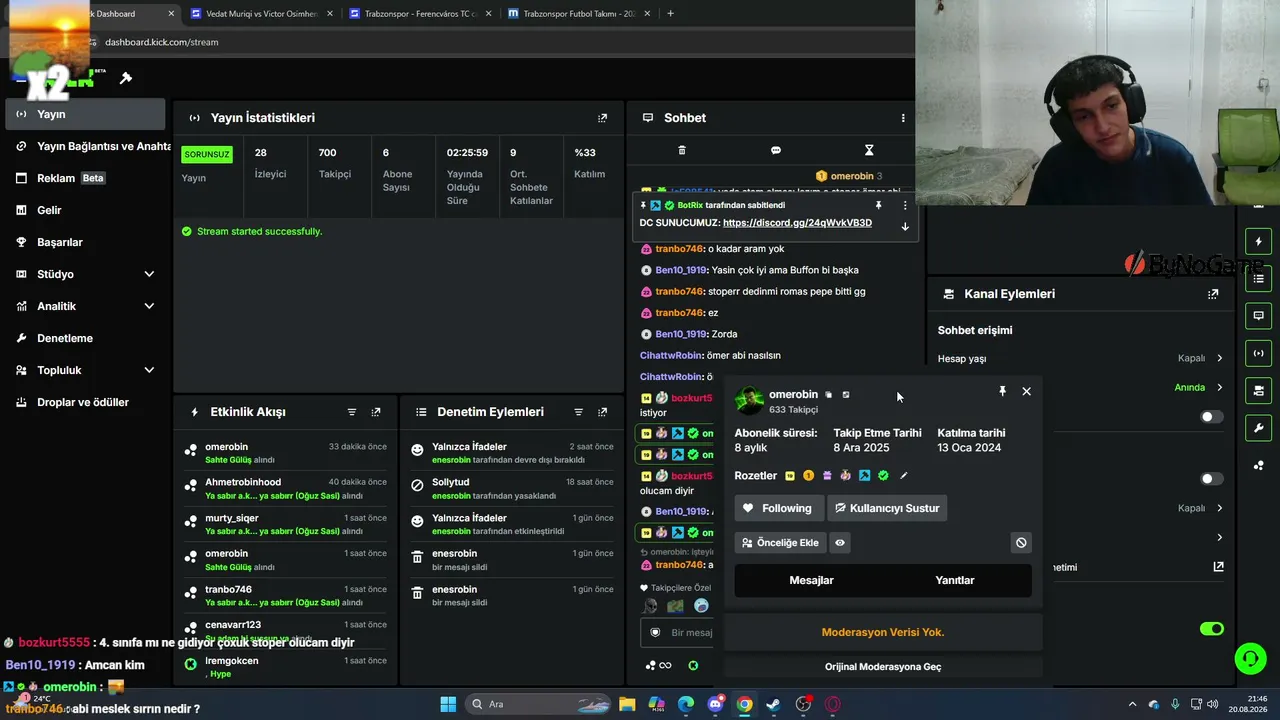Image resolution: width=1280 pixels, height=720 pixels.
Task: Click the gavel icon in the top bar
Action: tap(126, 78)
